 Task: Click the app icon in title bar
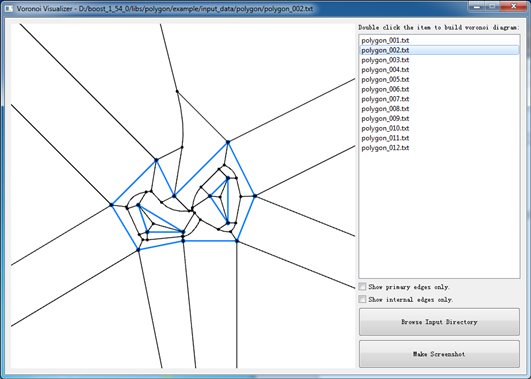9,9
